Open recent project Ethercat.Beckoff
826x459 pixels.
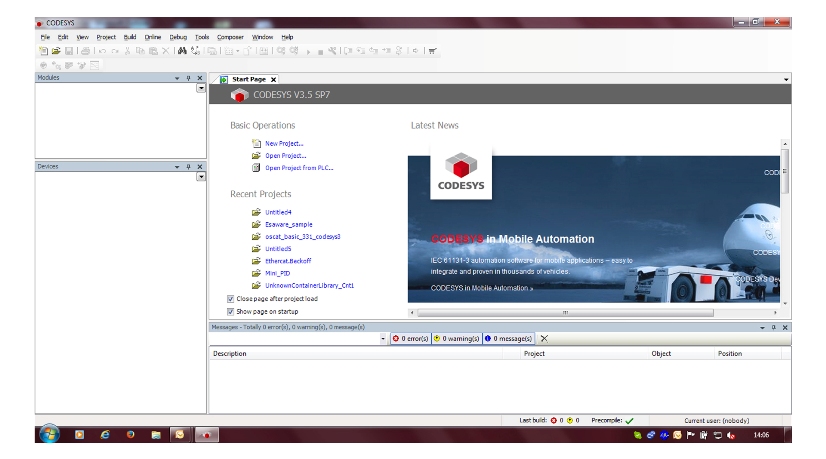click(x=288, y=261)
